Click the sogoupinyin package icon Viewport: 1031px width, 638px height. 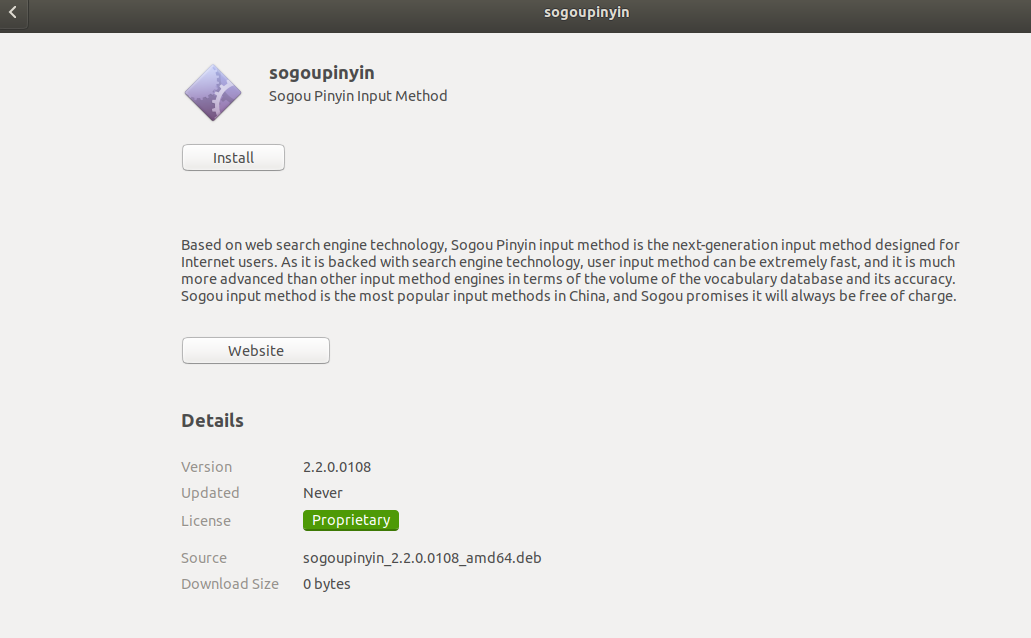[212, 93]
